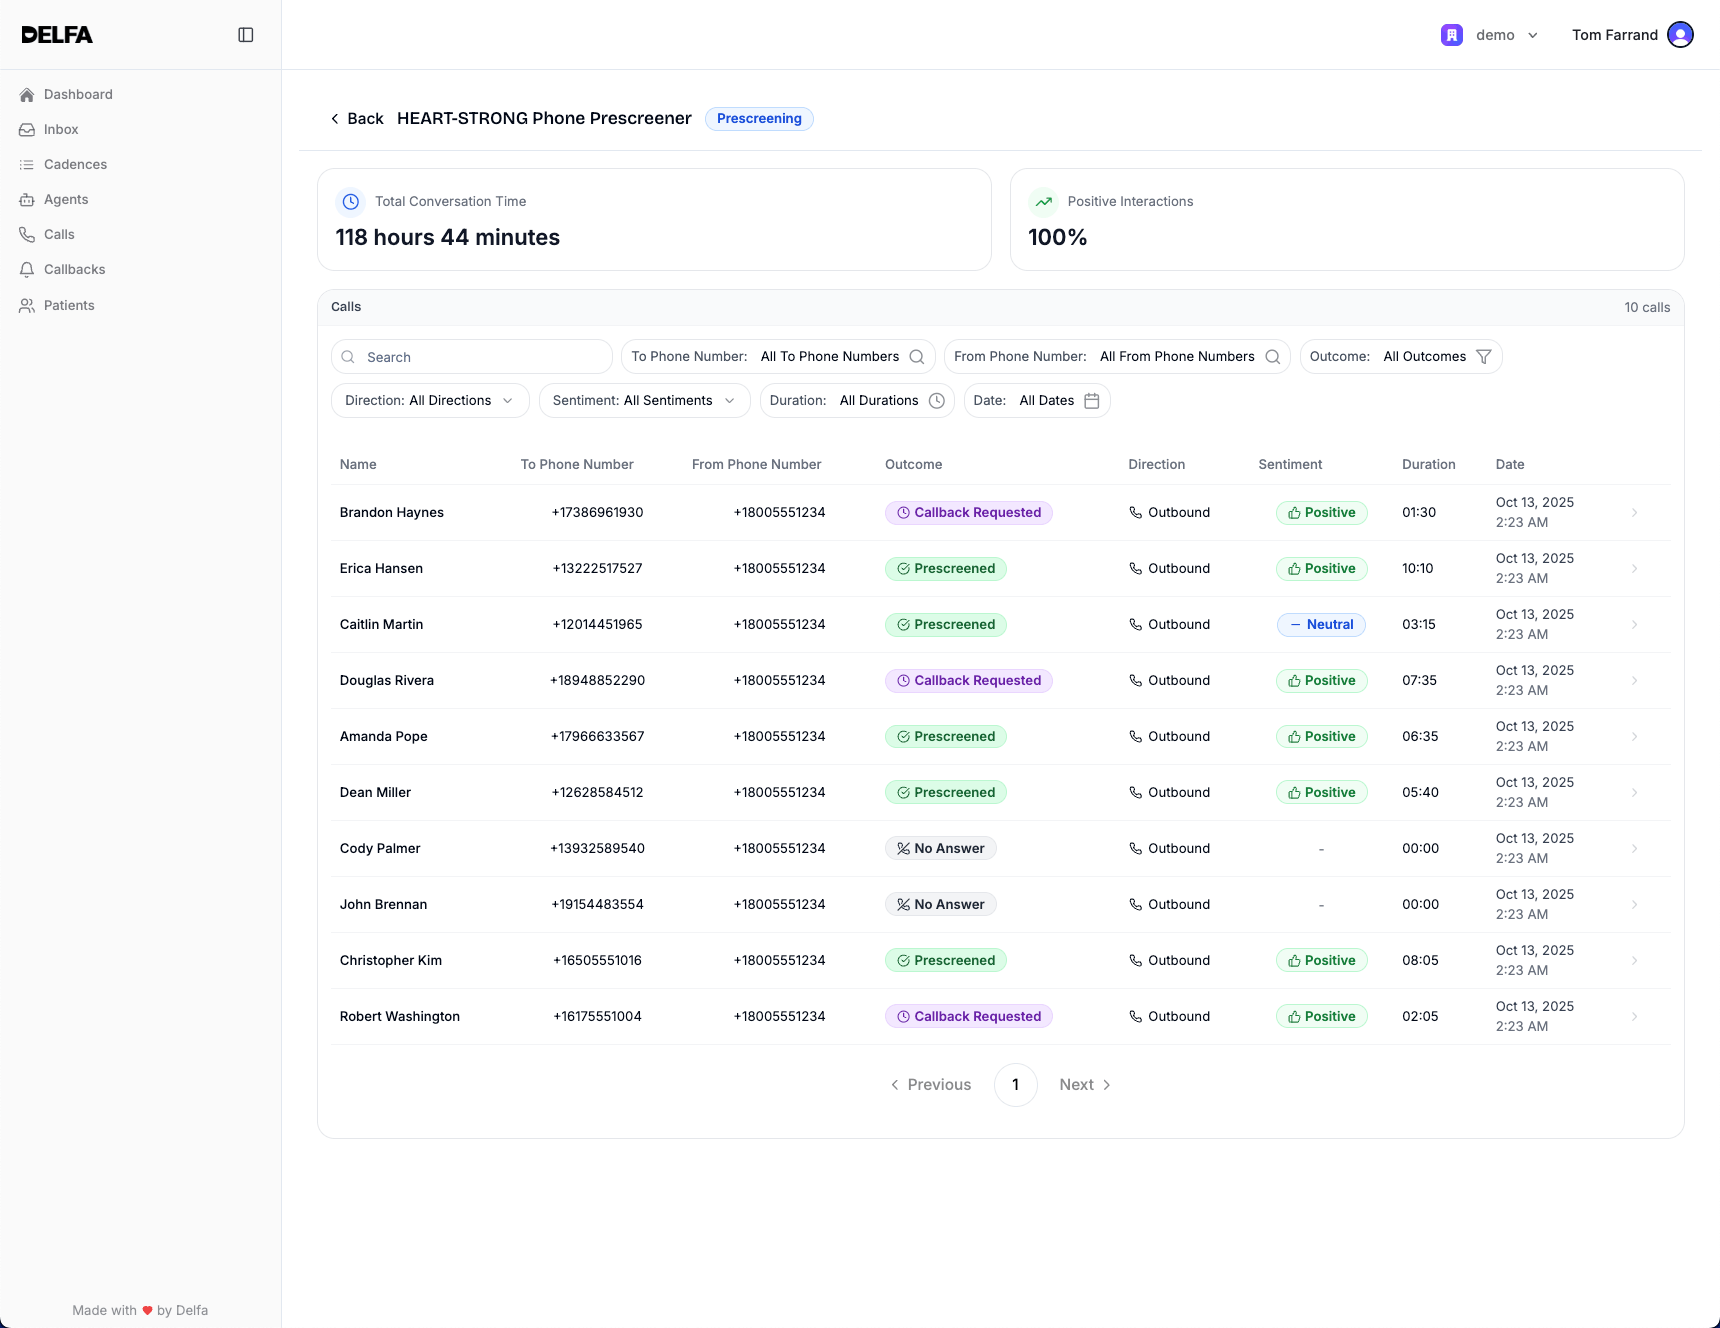Click the Back button
This screenshot has height=1328, width=1720.
coord(357,119)
